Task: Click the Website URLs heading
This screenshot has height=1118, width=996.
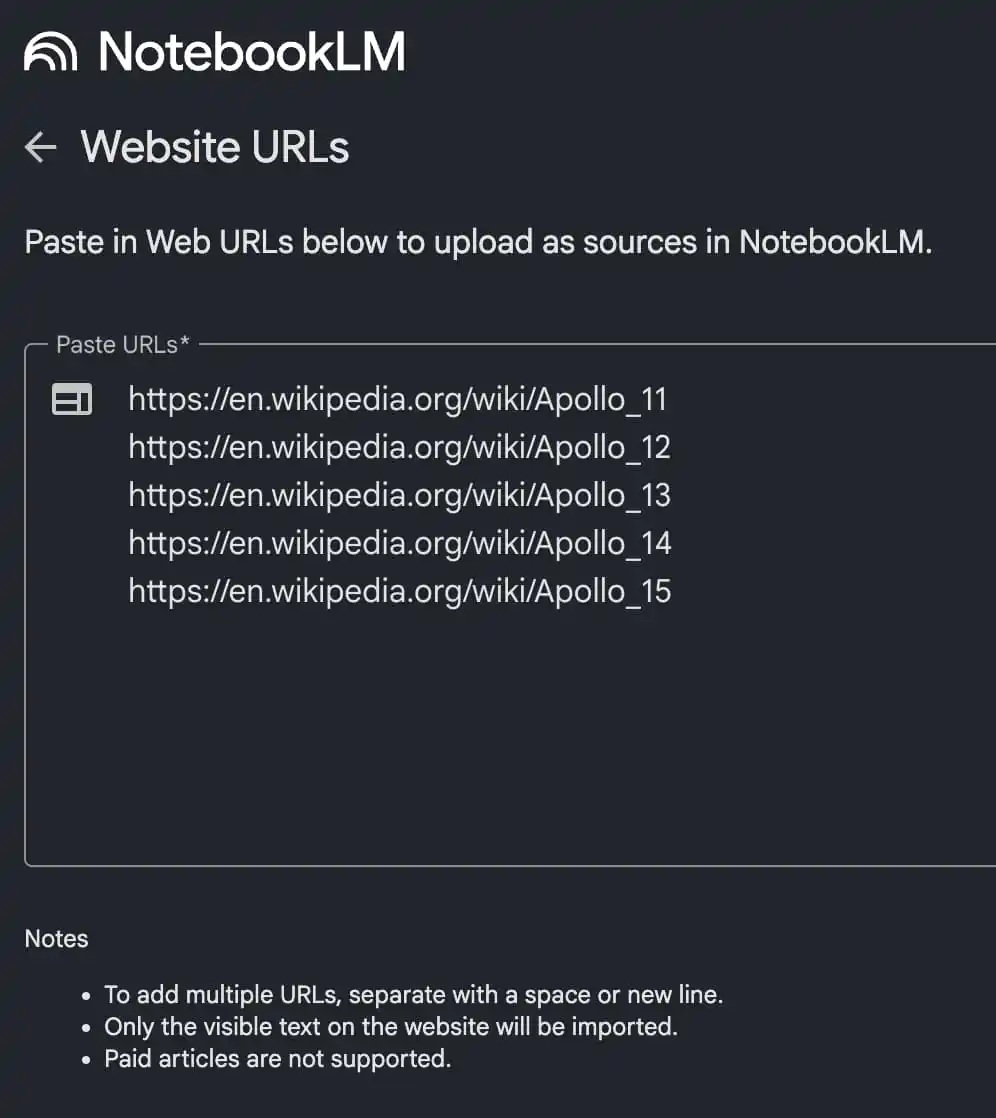Action: [215, 148]
